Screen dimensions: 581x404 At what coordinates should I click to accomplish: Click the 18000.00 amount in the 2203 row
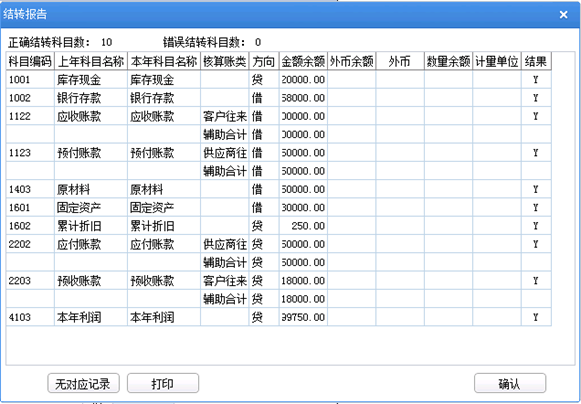(x=303, y=281)
